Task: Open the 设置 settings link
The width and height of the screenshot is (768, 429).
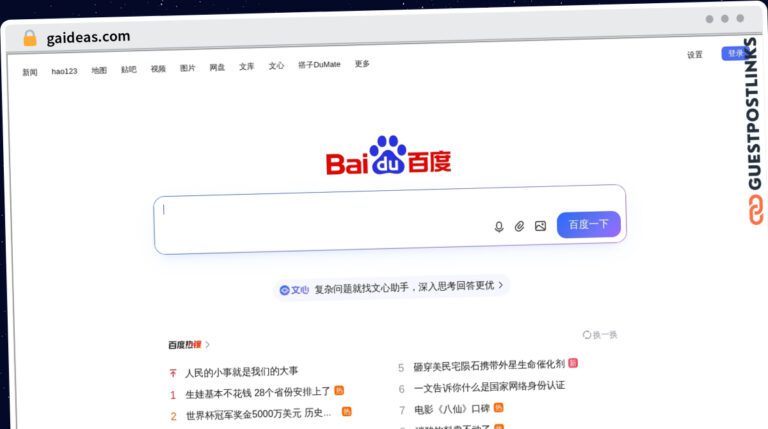Action: pyautogui.click(x=695, y=55)
